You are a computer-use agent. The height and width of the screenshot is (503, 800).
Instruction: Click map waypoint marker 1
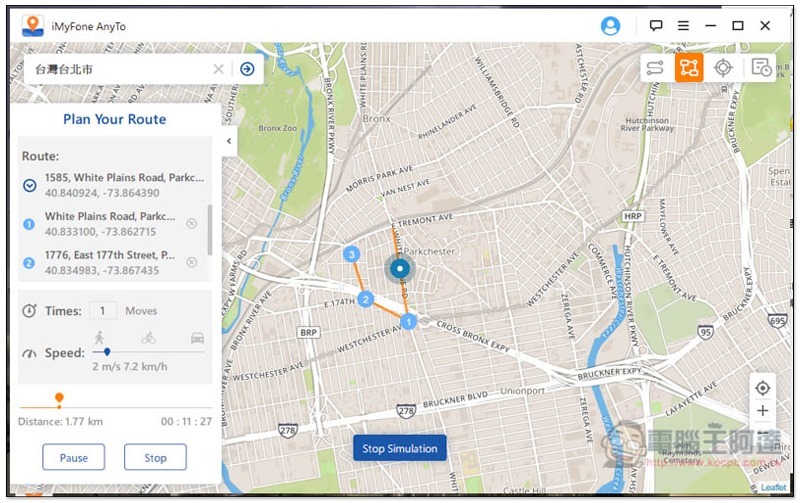409,321
